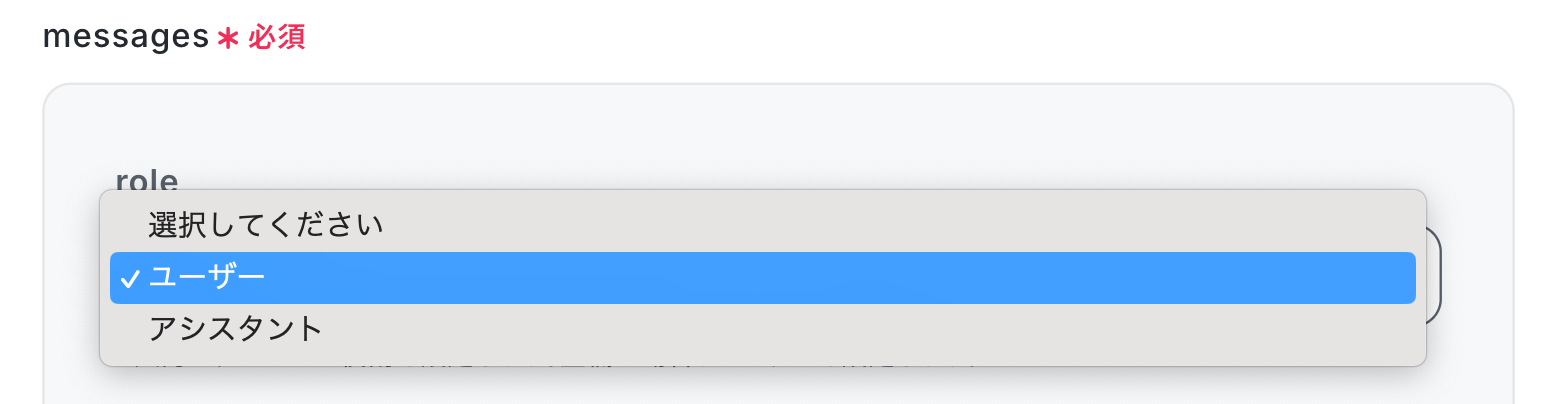The image size is (1562, 404).
Task: Select the blue highlighted row in the list
Action: coord(762,277)
